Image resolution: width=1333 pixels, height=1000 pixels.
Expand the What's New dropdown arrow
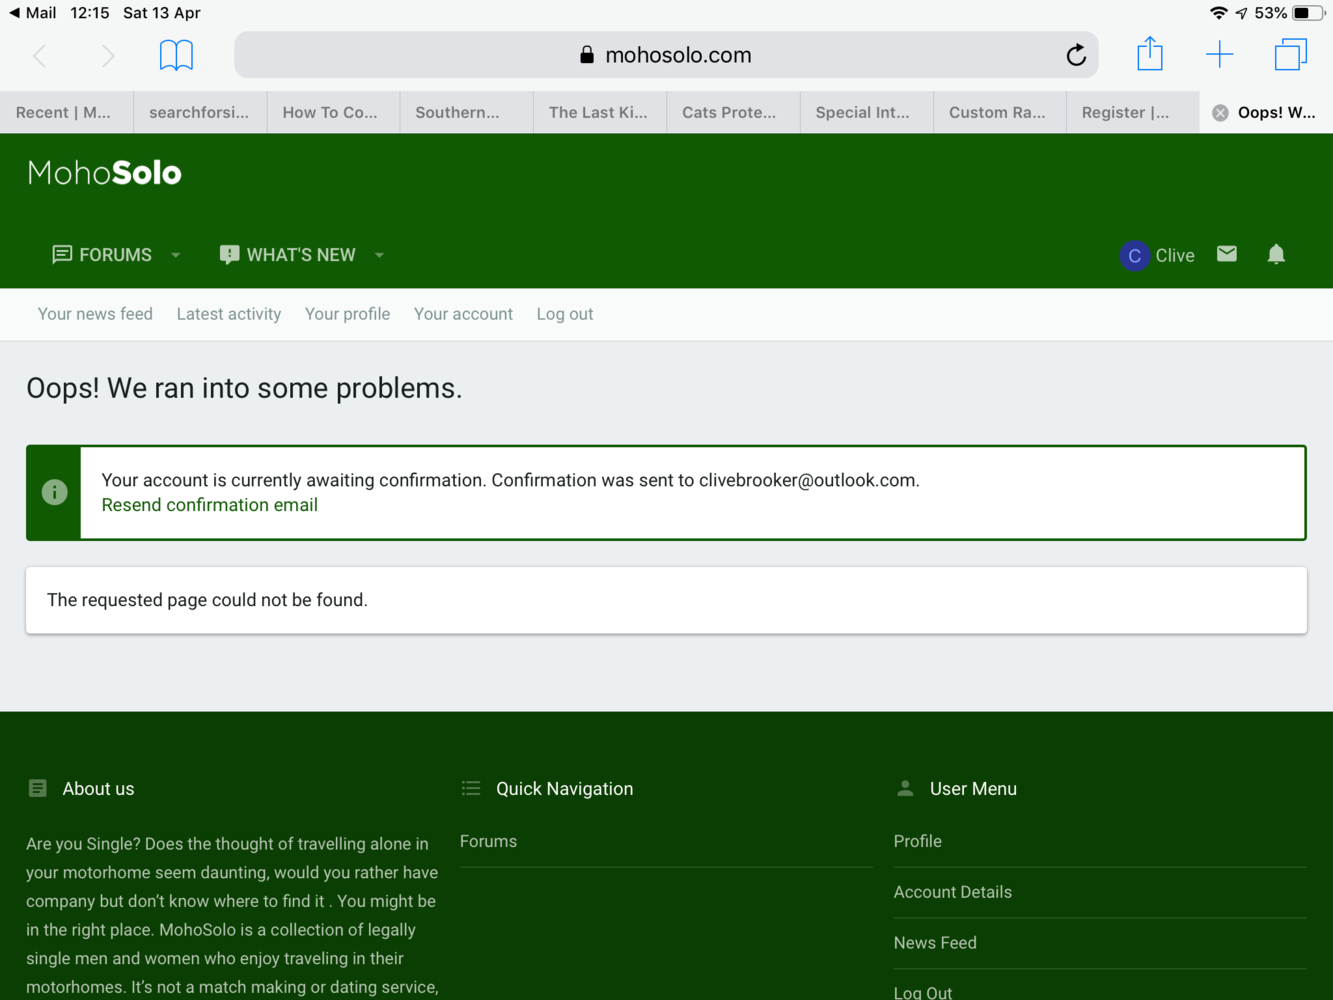click(379, 255)
